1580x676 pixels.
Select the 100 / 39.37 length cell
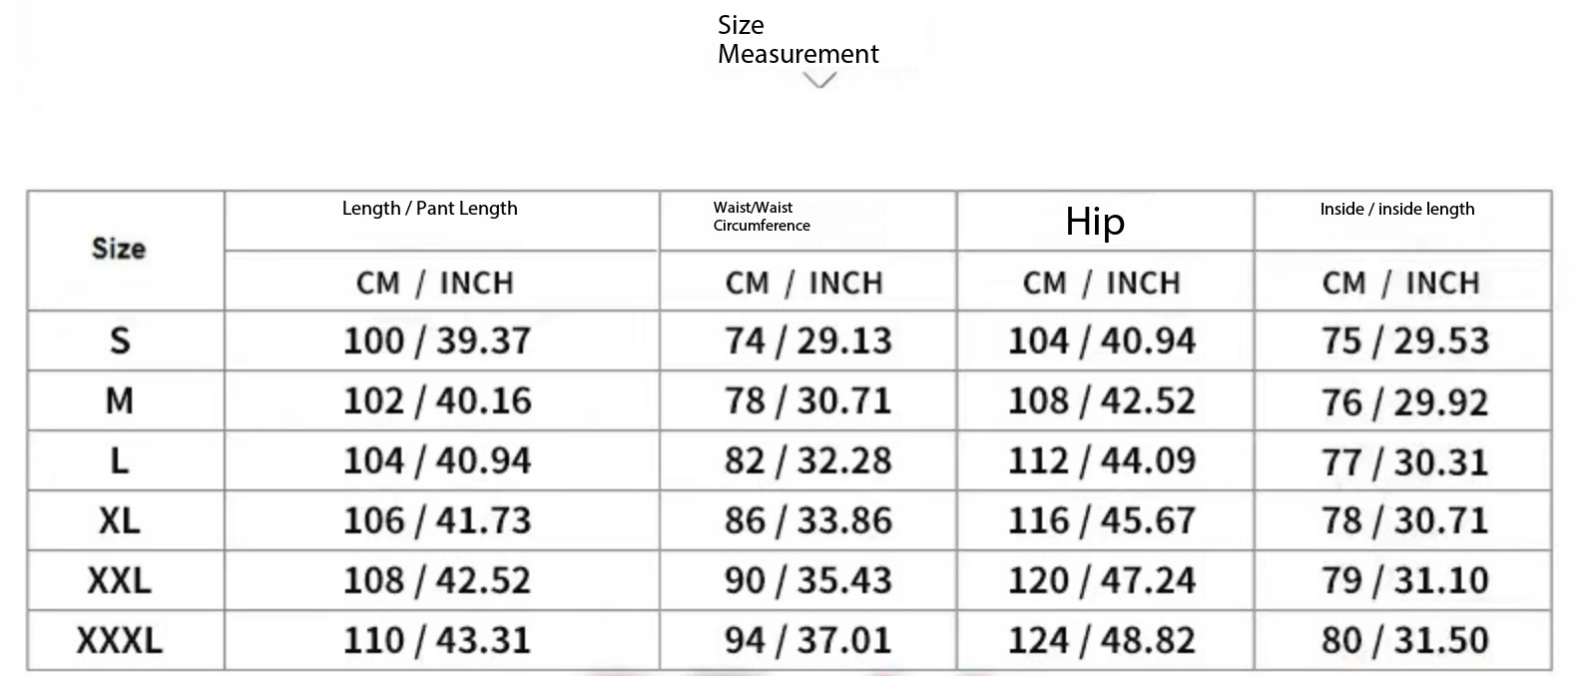(x=437, y=341)
